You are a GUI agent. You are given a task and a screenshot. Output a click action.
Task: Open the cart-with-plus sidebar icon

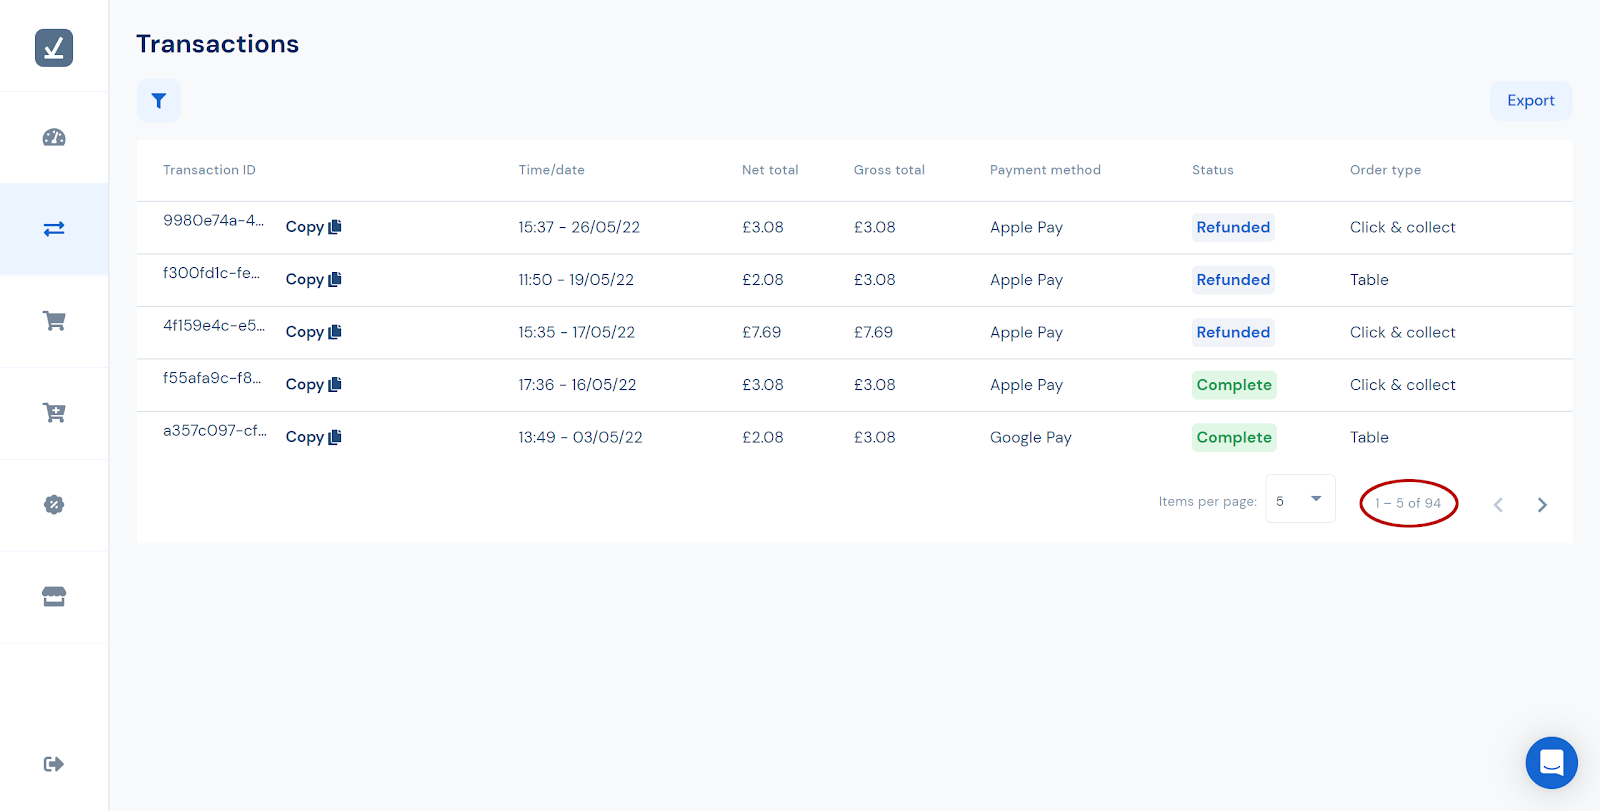click(x=54, y=413)
